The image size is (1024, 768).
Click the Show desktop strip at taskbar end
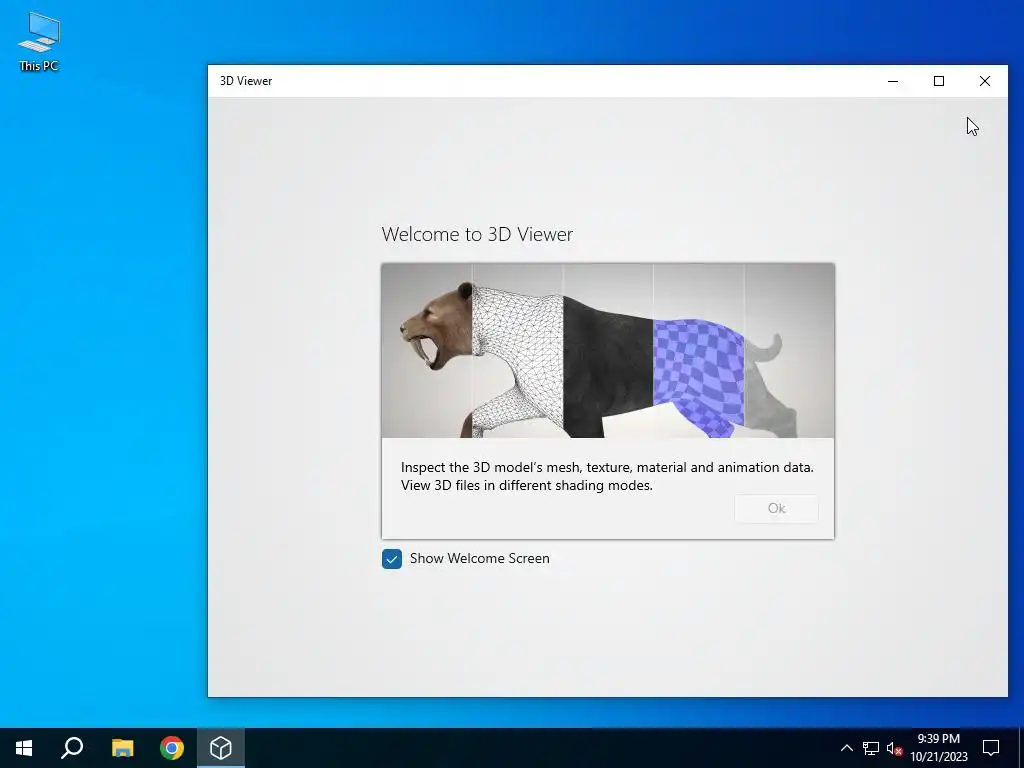coord(1021,748)
